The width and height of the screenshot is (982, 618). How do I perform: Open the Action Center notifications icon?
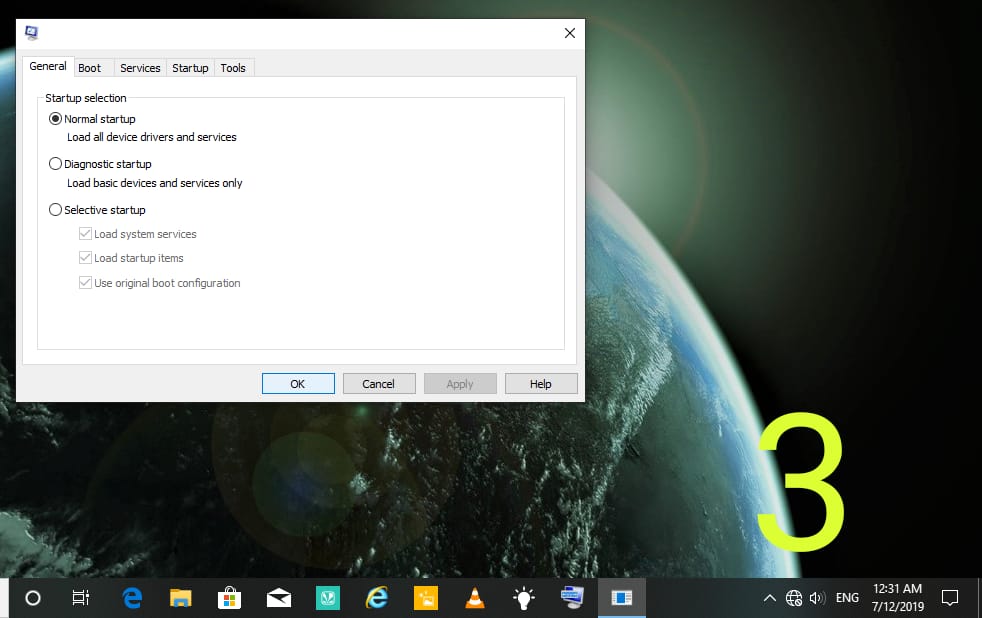(949, 598)
